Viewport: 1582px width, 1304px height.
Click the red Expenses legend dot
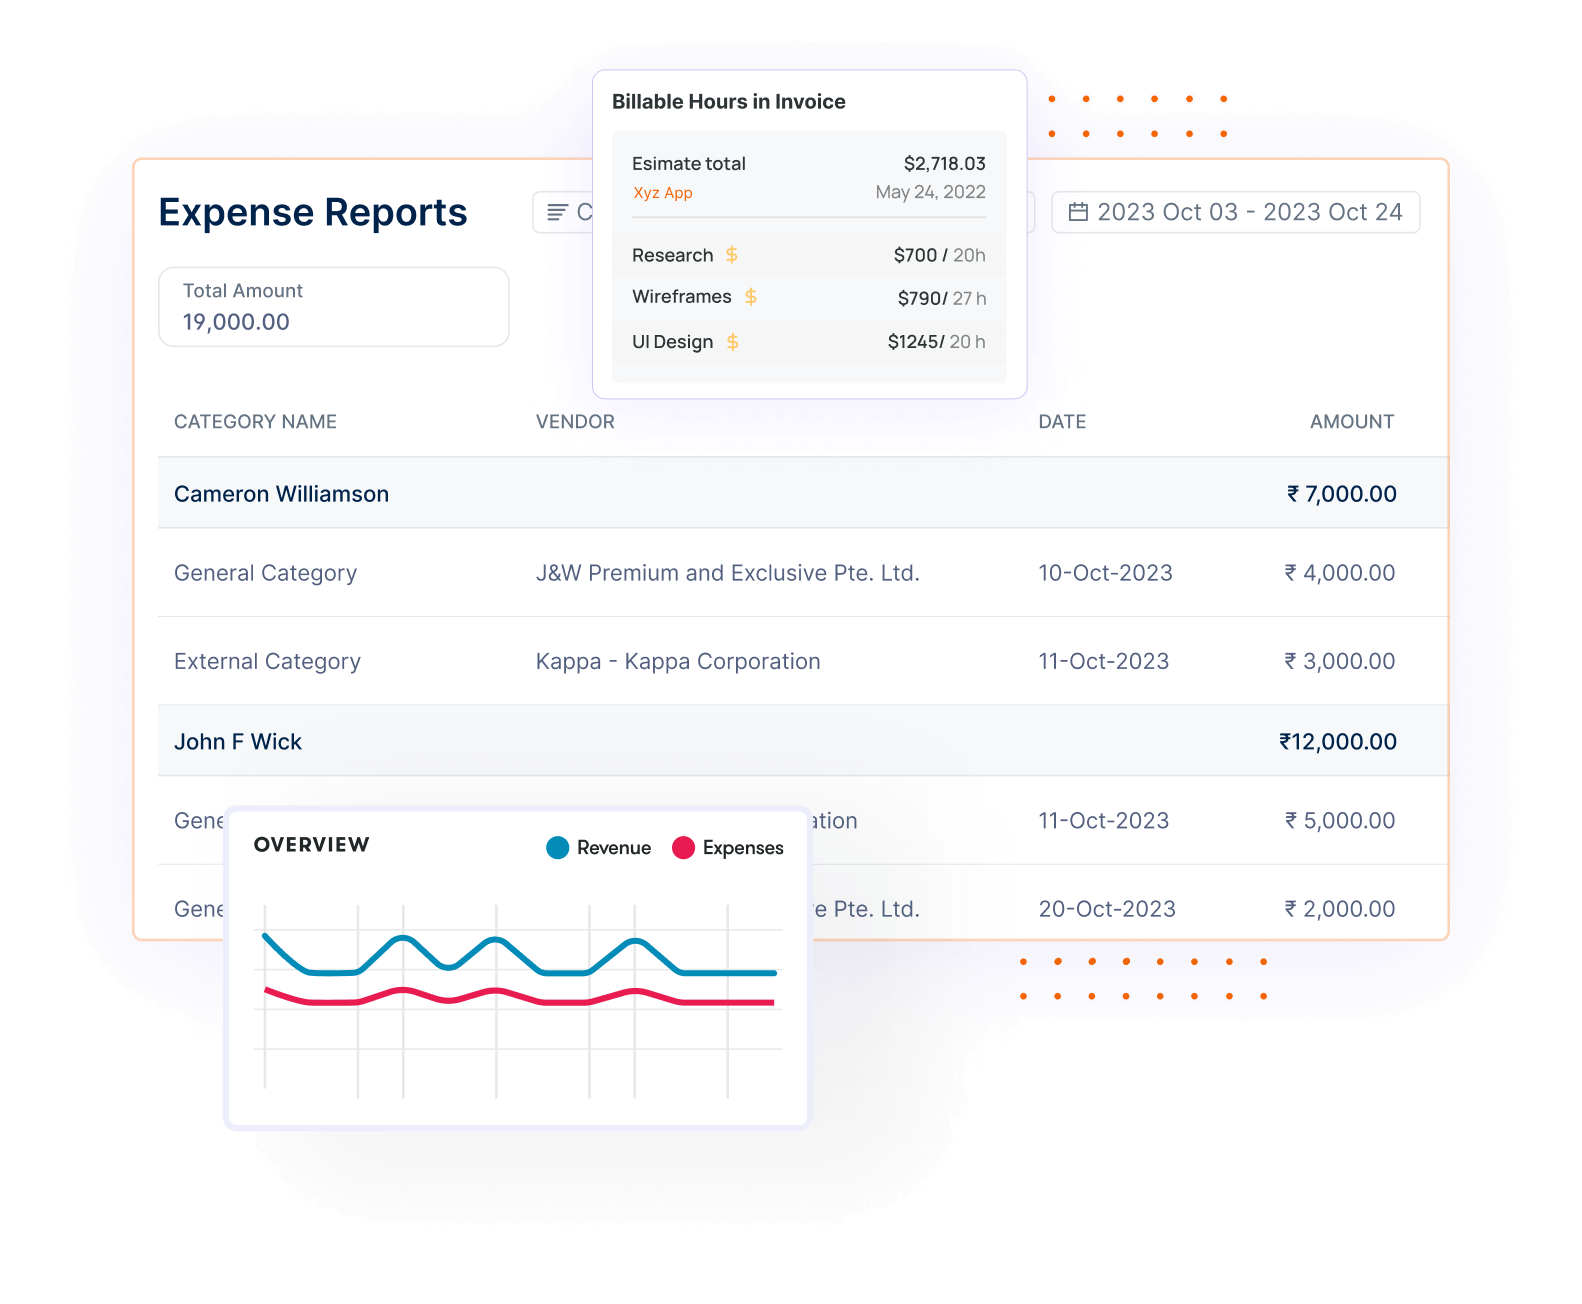click(x=683, y=848)
